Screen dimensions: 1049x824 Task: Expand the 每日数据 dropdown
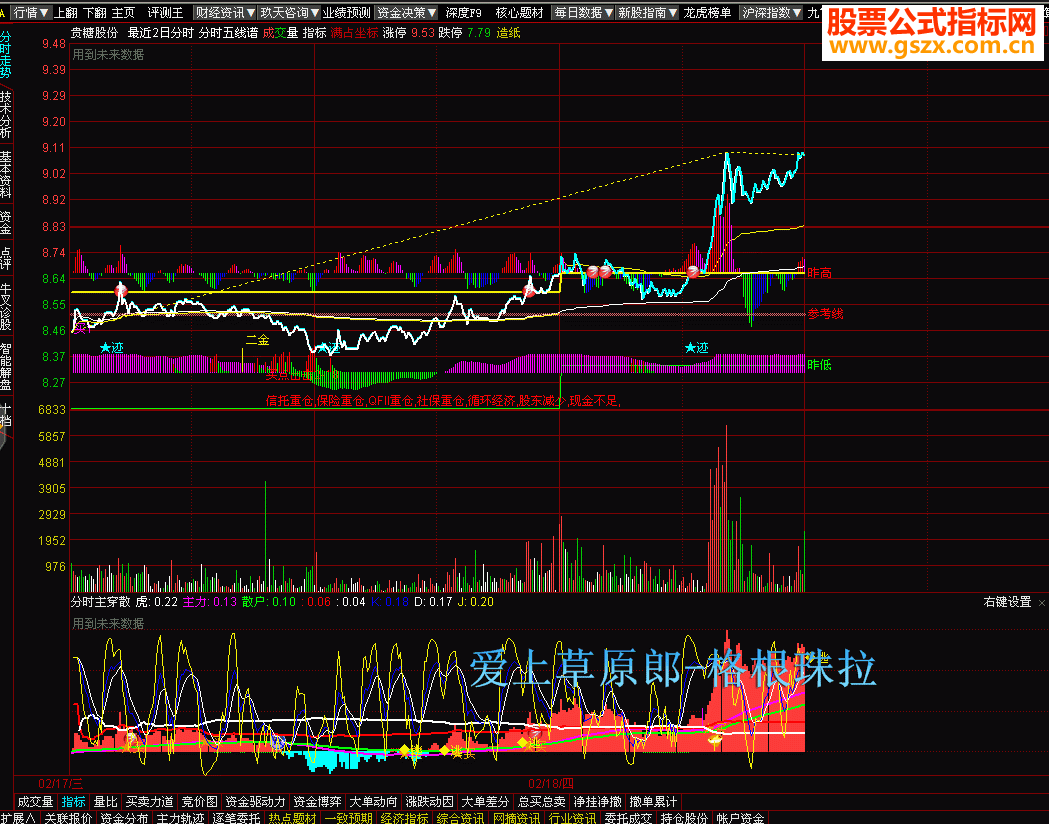[x=583, y=13]
